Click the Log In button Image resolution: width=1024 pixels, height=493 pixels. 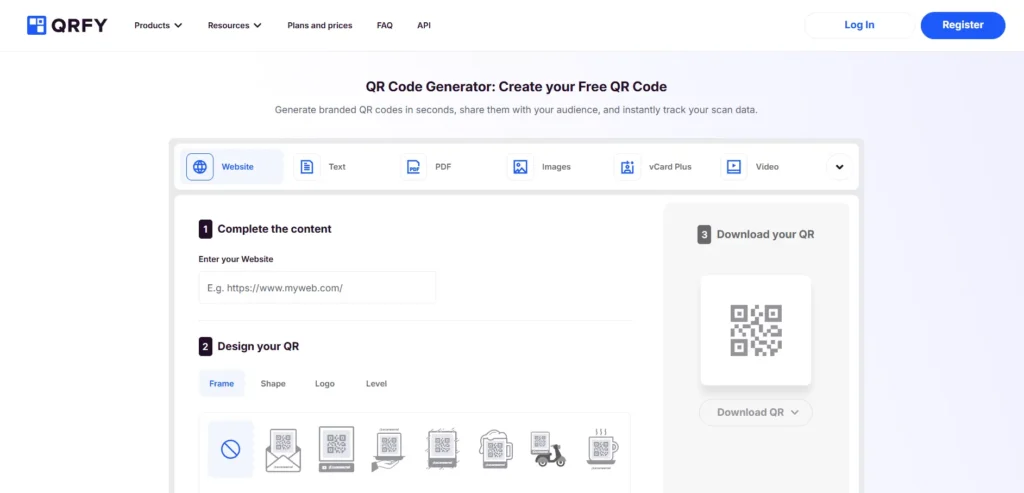859,25
